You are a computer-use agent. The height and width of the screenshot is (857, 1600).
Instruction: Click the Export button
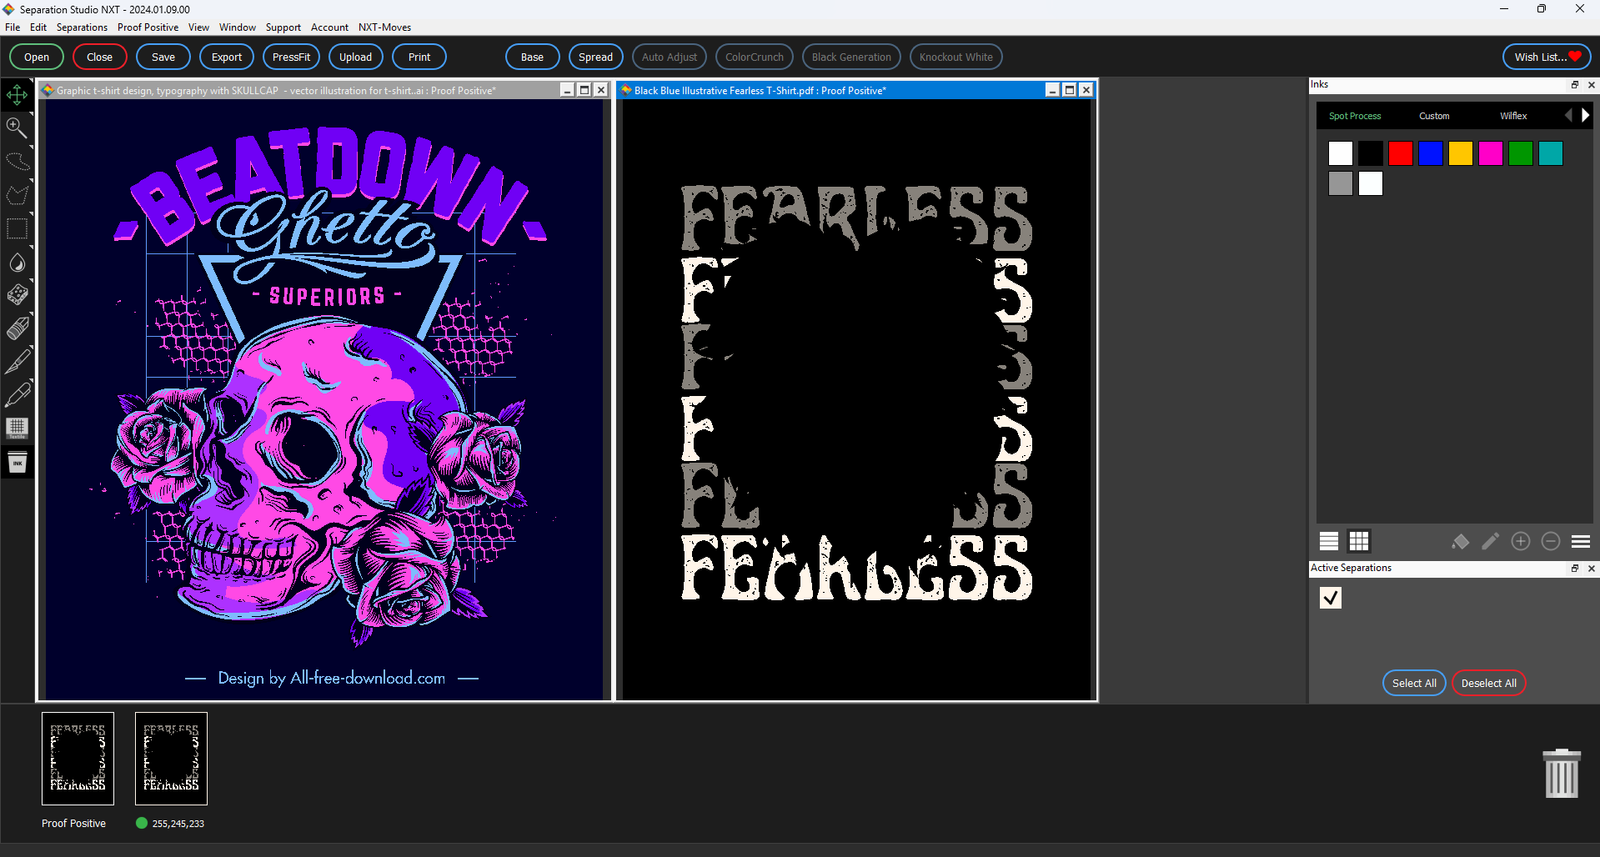pos(227,57)
